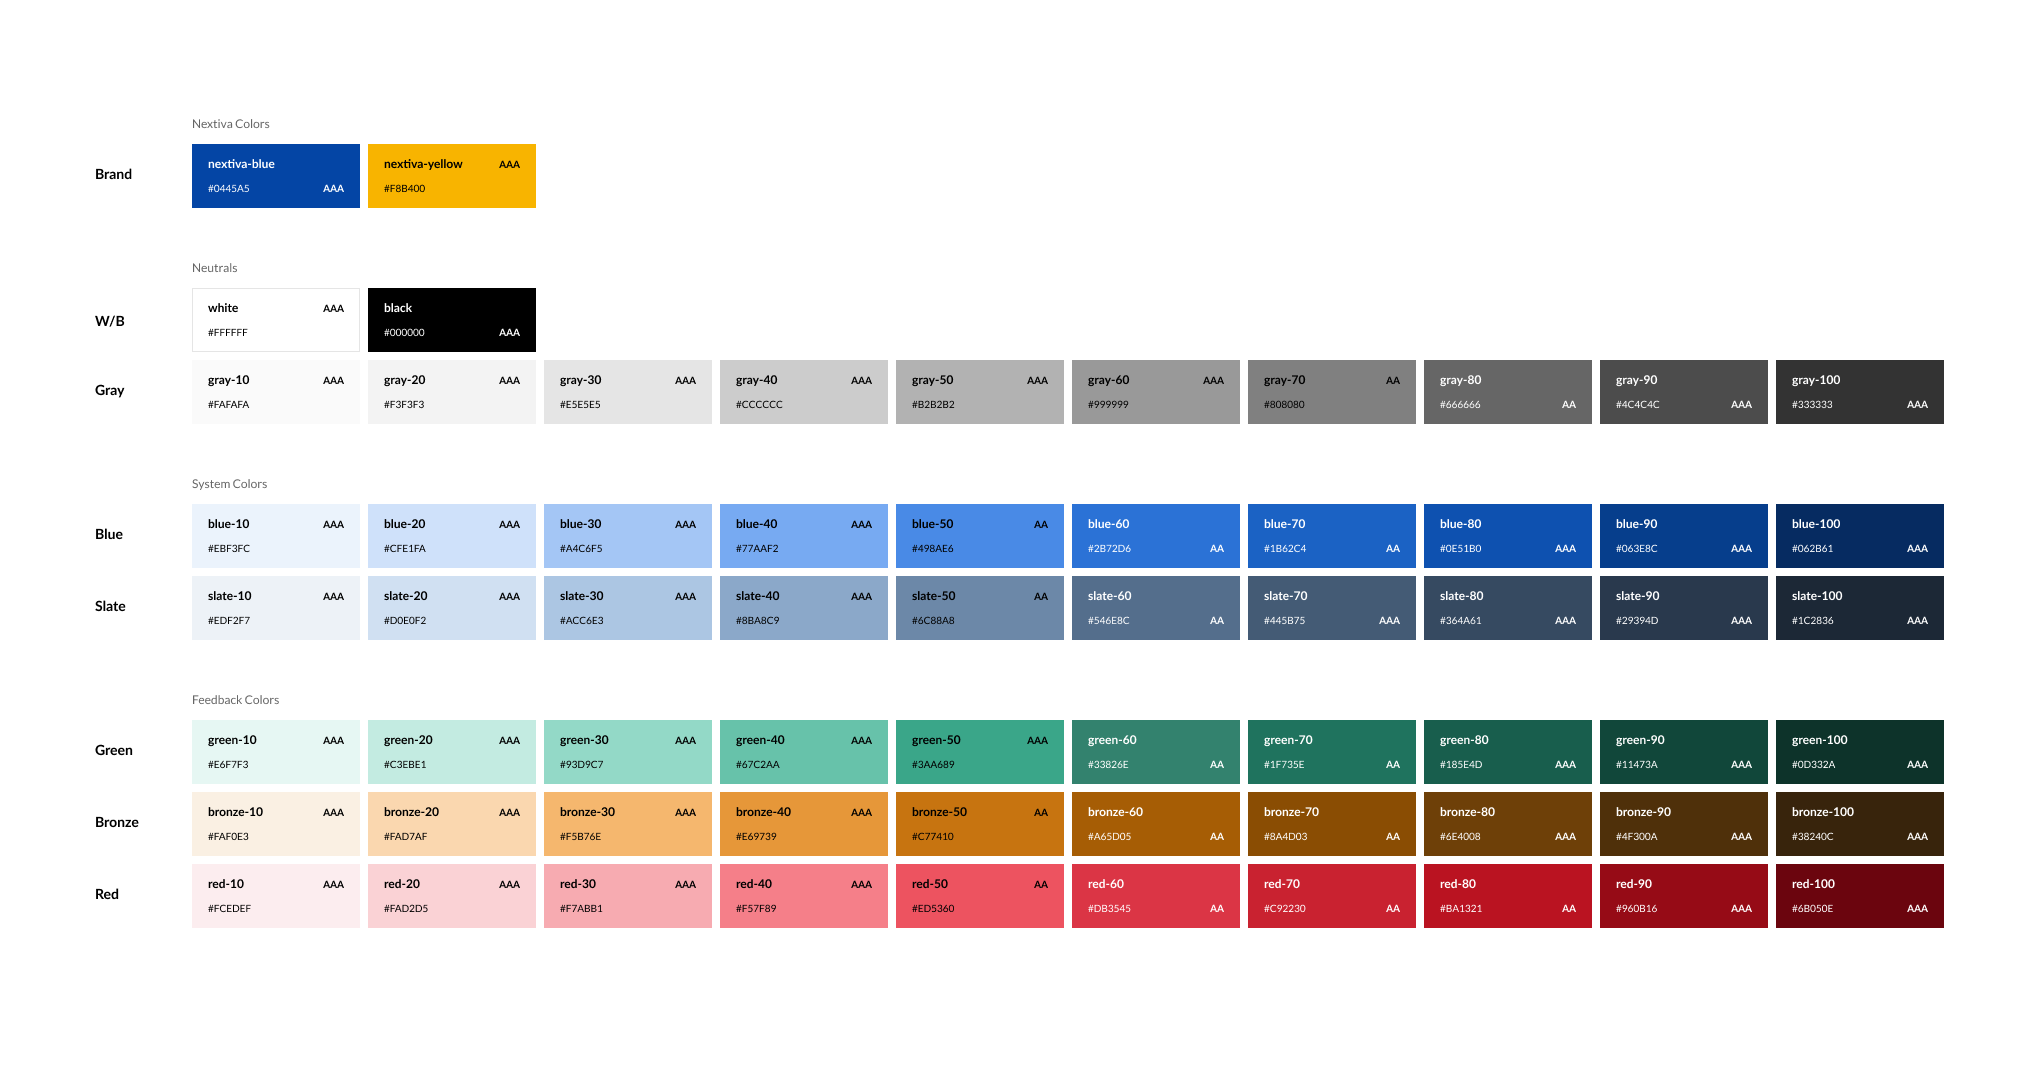
Task: Pick the green-50 swatch
Action: click(x=979, y=752)
